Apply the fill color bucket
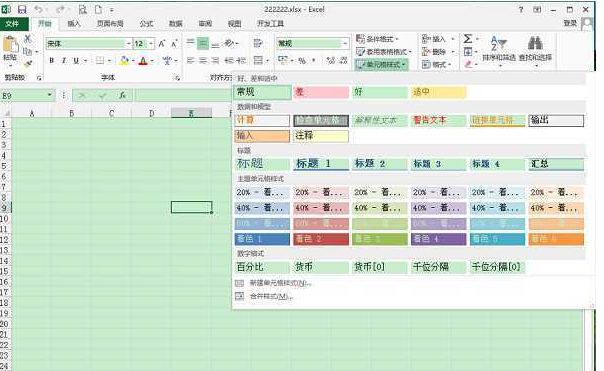The width and height of the screenshot is (604, 371). (124, 60)
